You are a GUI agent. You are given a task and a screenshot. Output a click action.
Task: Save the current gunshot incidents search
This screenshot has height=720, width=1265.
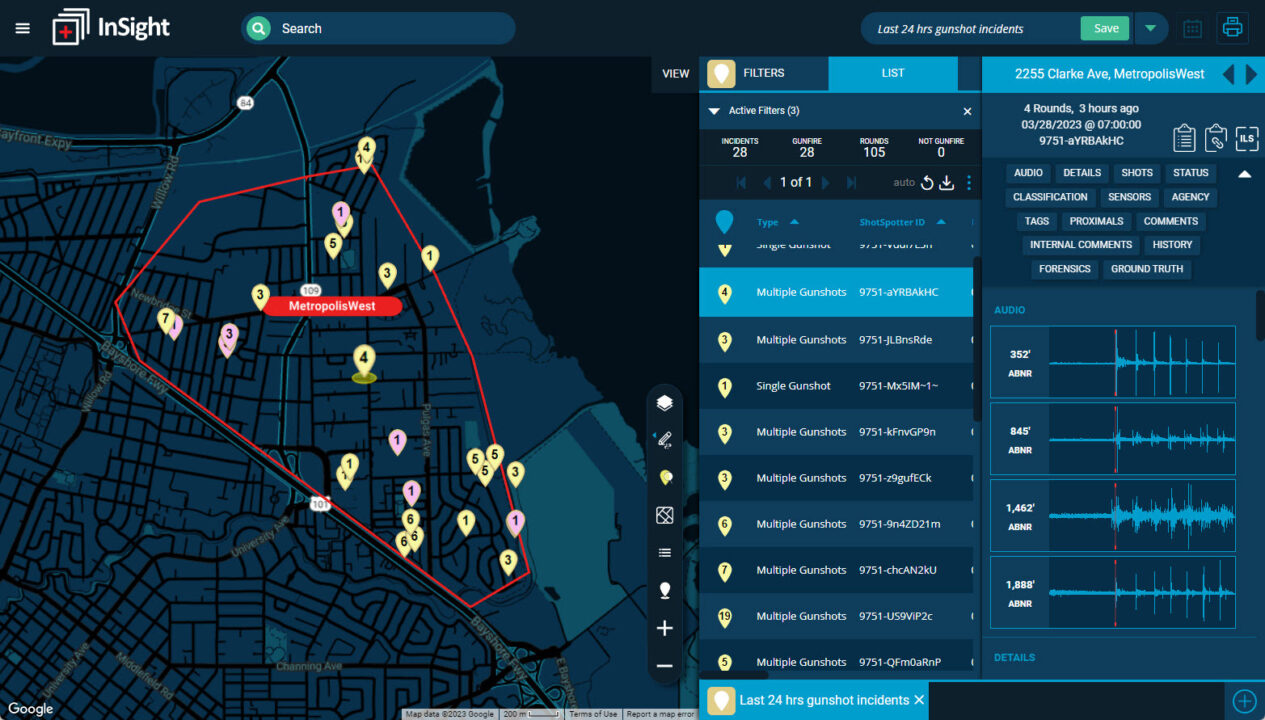pyautogui.click(x=1105, y=28)
